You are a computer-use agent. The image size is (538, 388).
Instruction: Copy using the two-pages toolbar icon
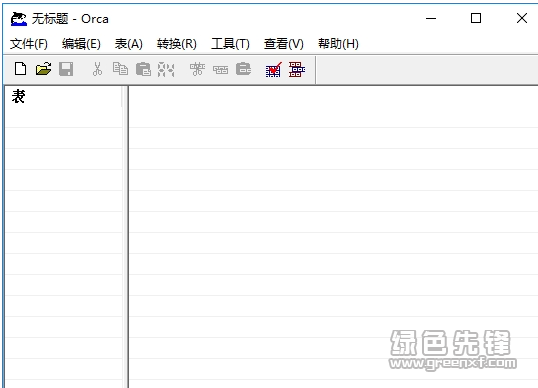click(120, 69)
